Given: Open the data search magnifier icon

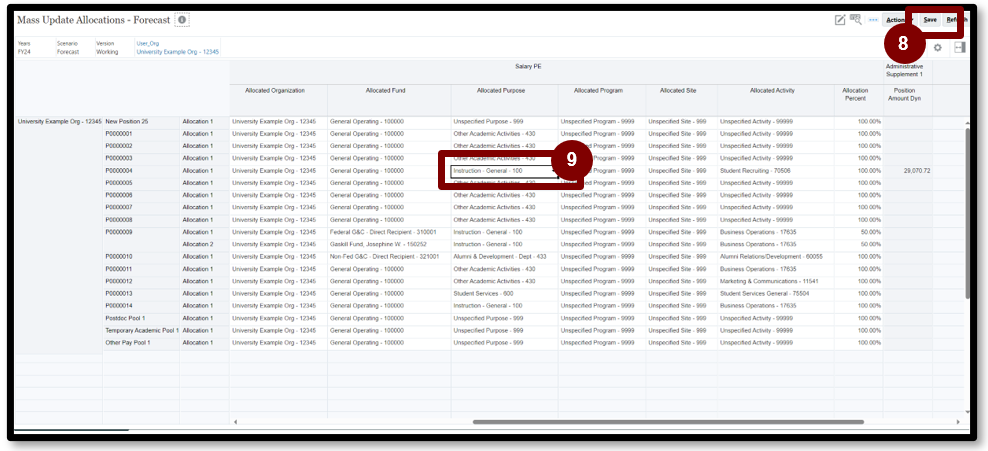Looking at the screenshot, I should point(856,20).
